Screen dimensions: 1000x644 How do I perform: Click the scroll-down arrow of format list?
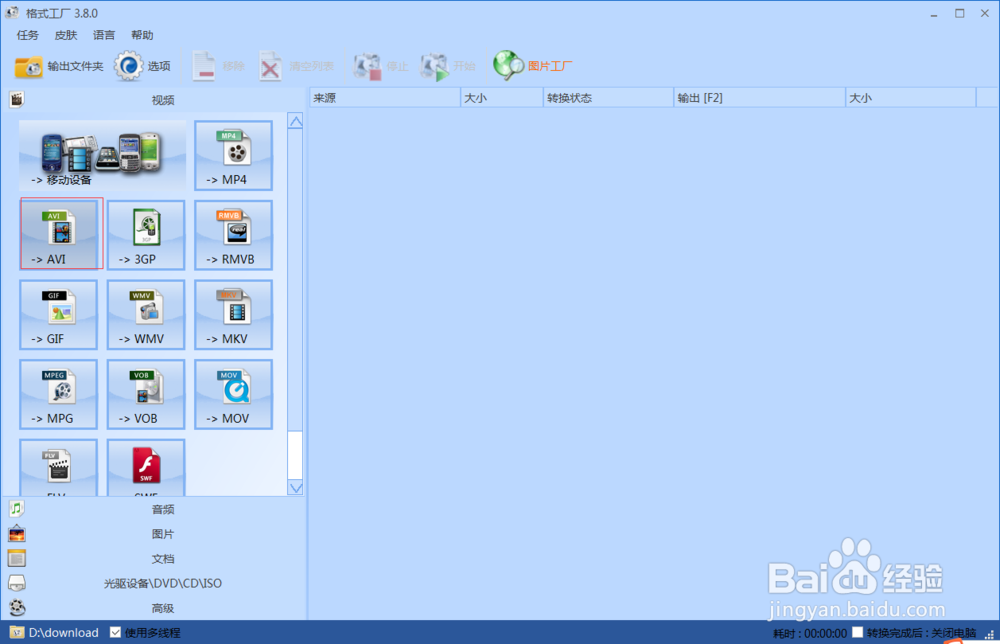(295, 488)
